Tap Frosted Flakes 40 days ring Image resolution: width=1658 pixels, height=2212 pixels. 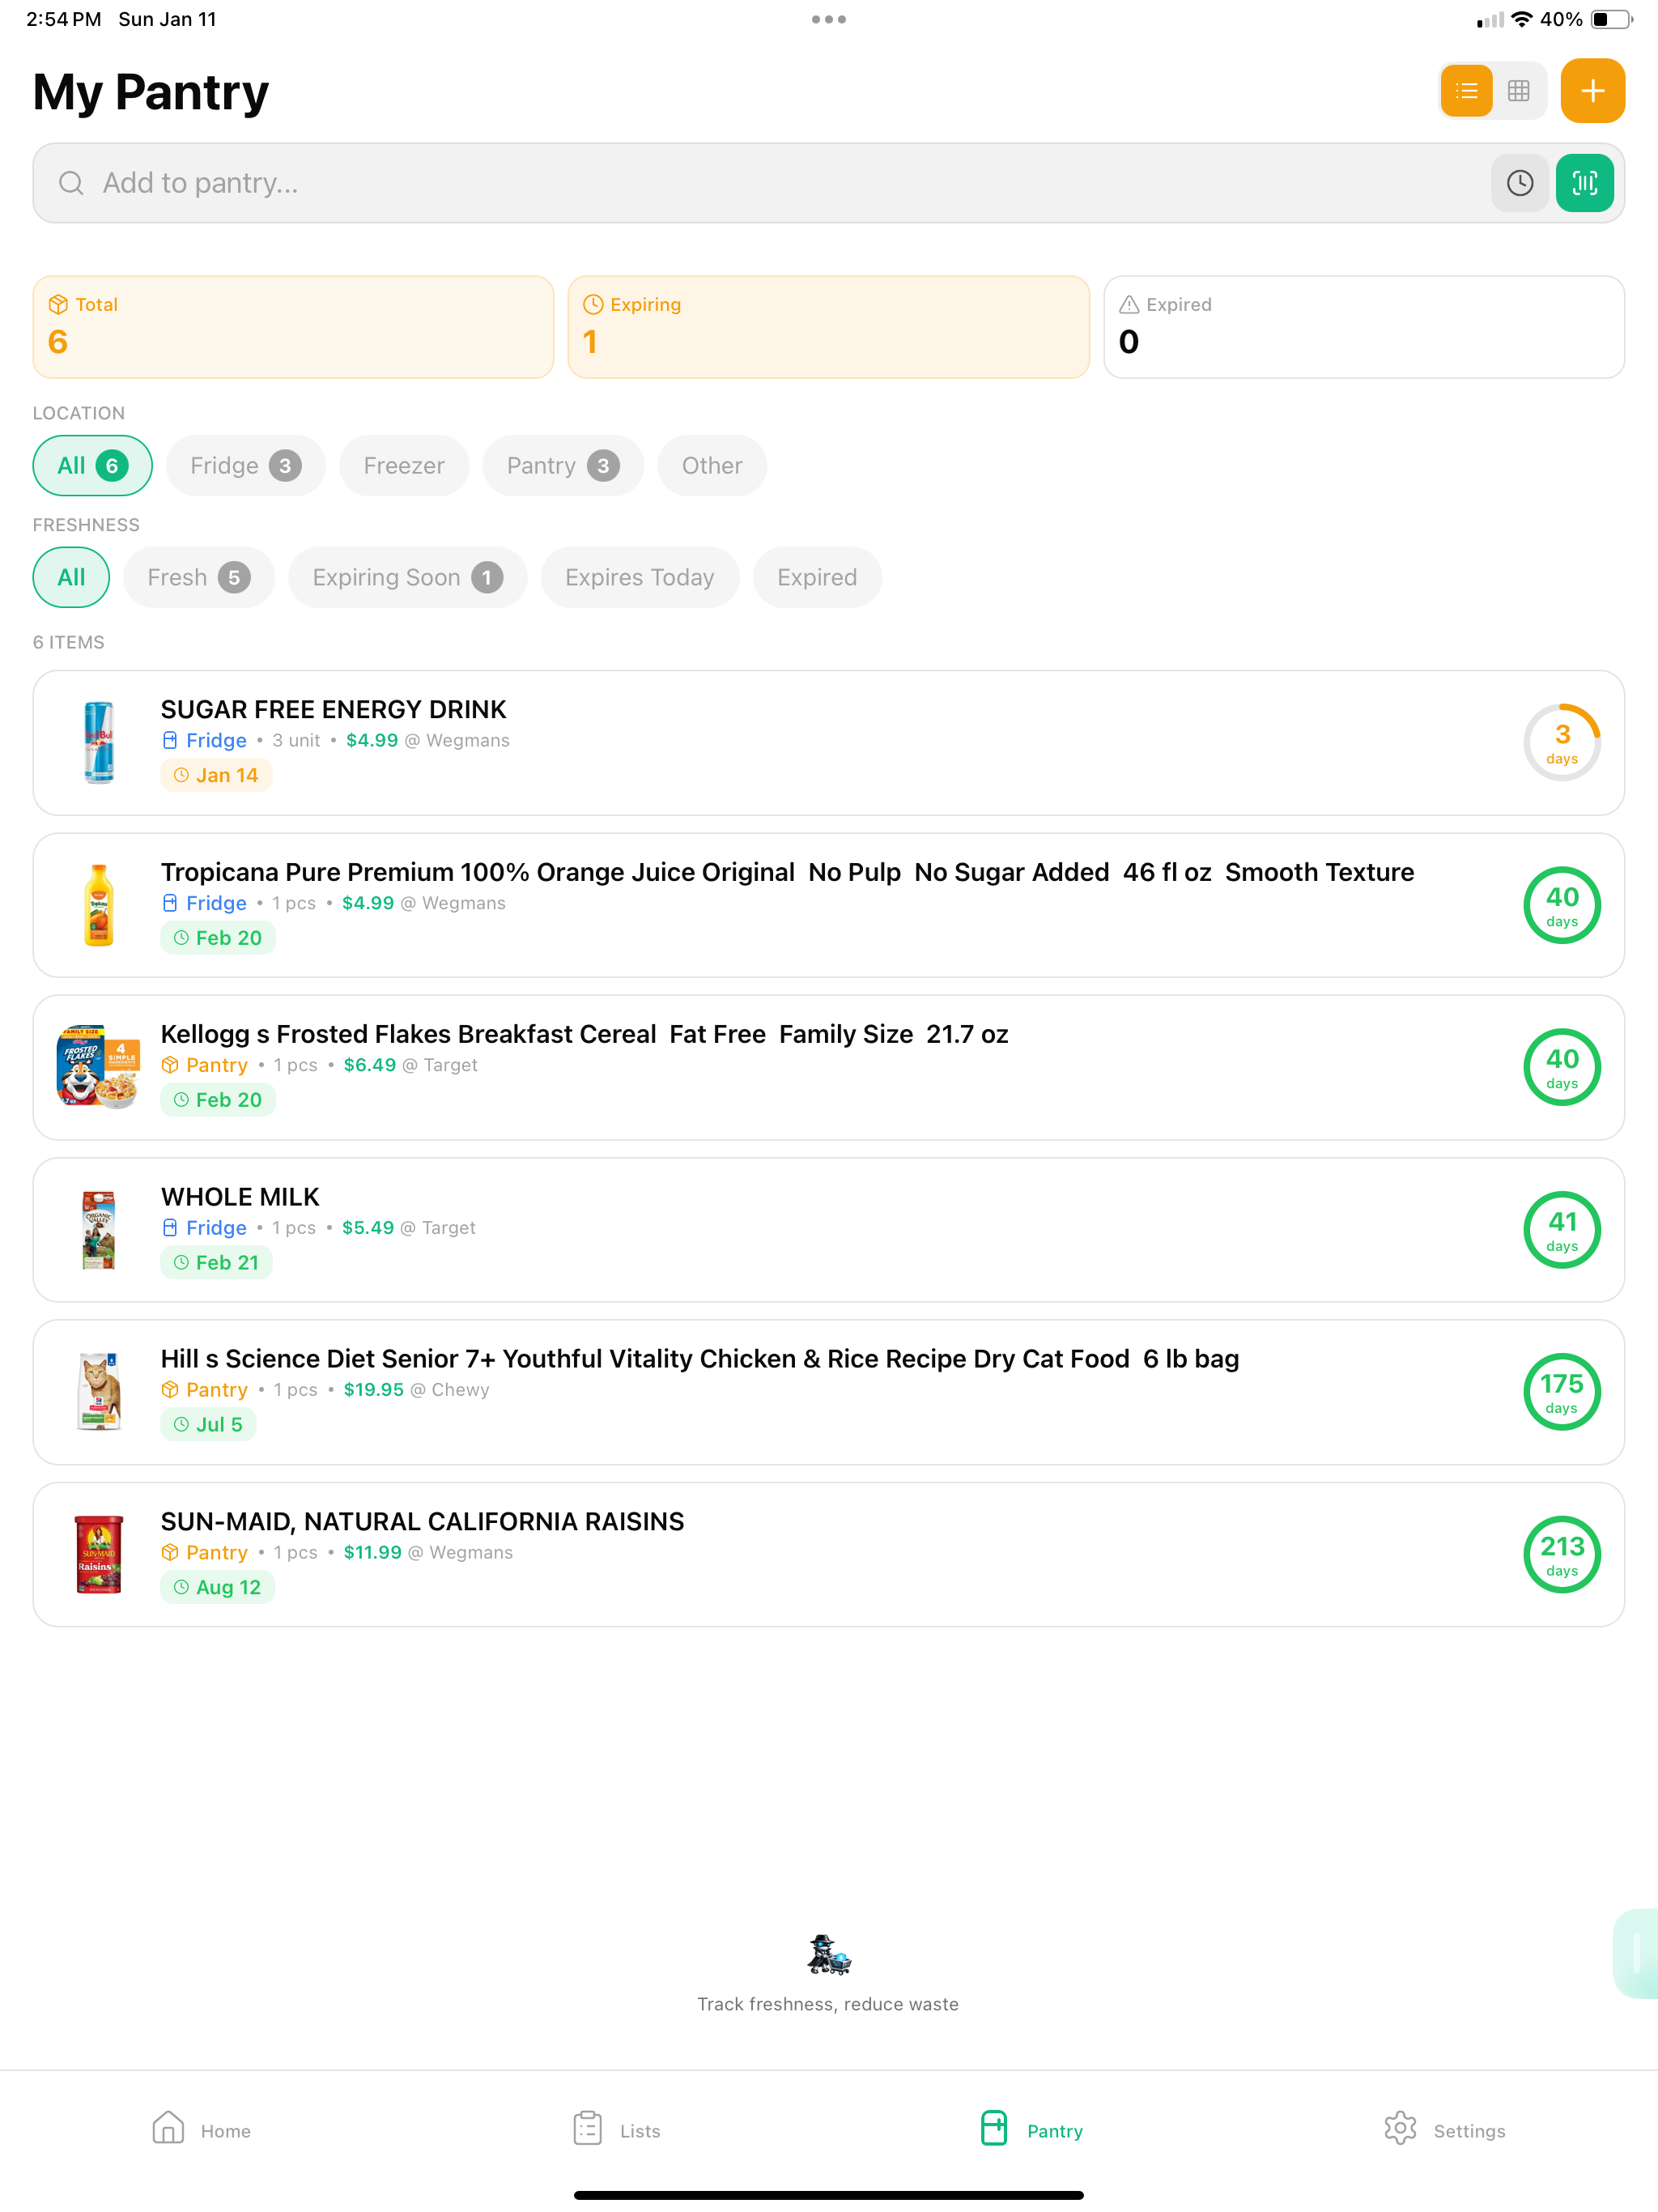[1562, 1068]
